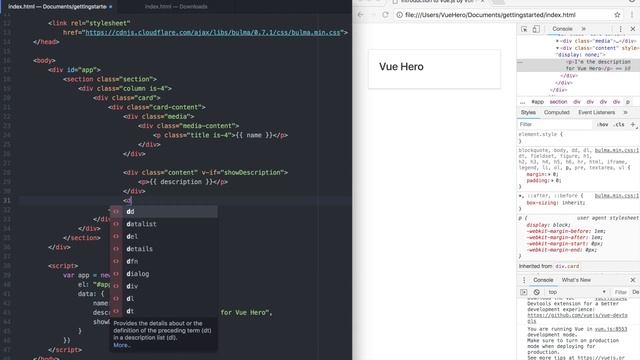Choose dd from the autocomplete list
640x360 pixels.
[x=164, y=211]
